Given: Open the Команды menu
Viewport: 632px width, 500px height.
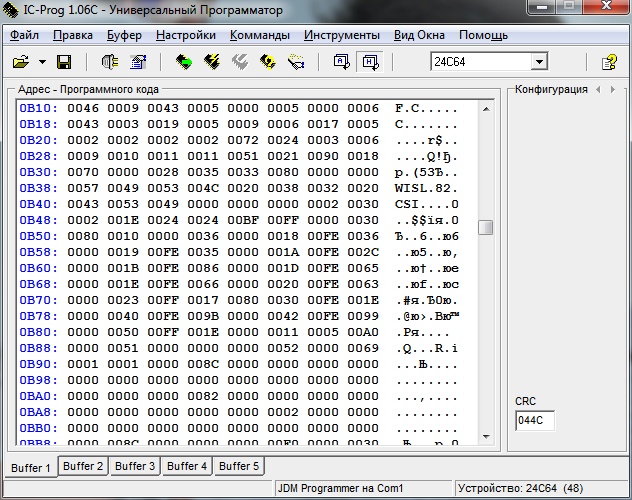Looking at the screenshot, I should point(259,35).
